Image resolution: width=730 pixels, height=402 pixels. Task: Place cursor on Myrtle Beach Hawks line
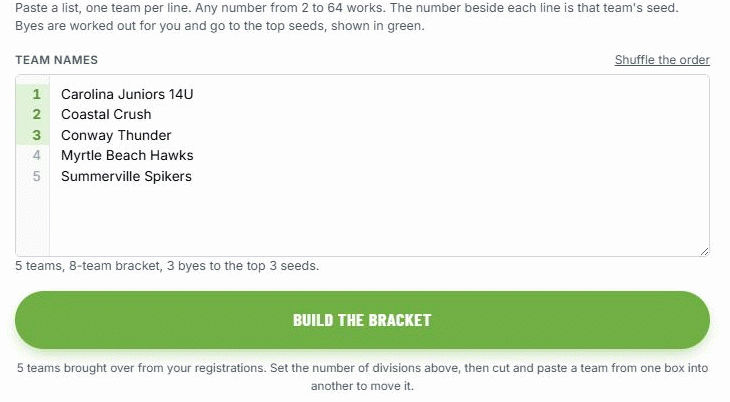tap(127, 156)
